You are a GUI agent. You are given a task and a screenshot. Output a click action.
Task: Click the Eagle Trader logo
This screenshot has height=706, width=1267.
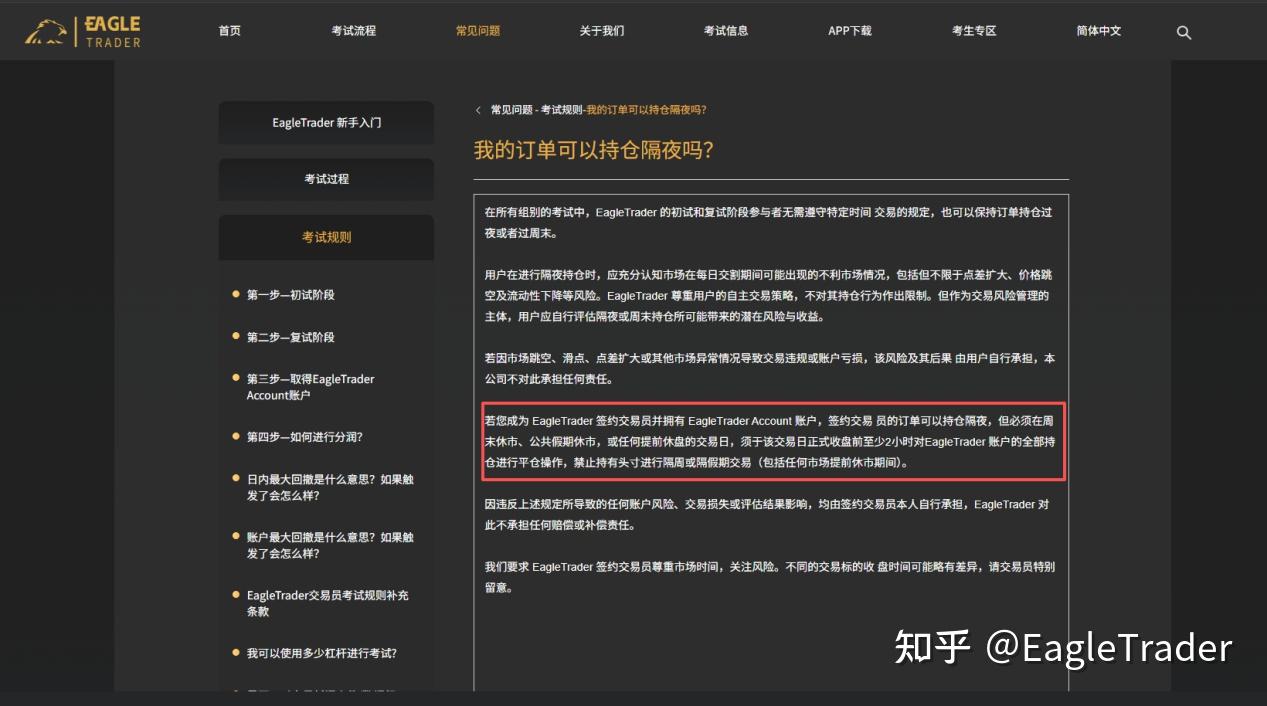pyautogui.click(x=83, y=31)
